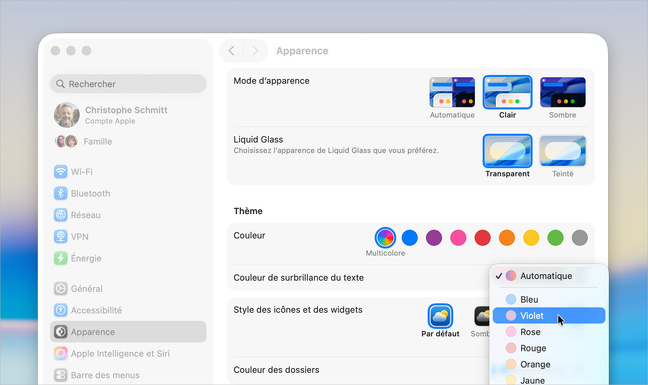Select Réseau in the sidebar
Image resolution: width=648 pixels, height=385 pixels.
click(x=128, y=215)
